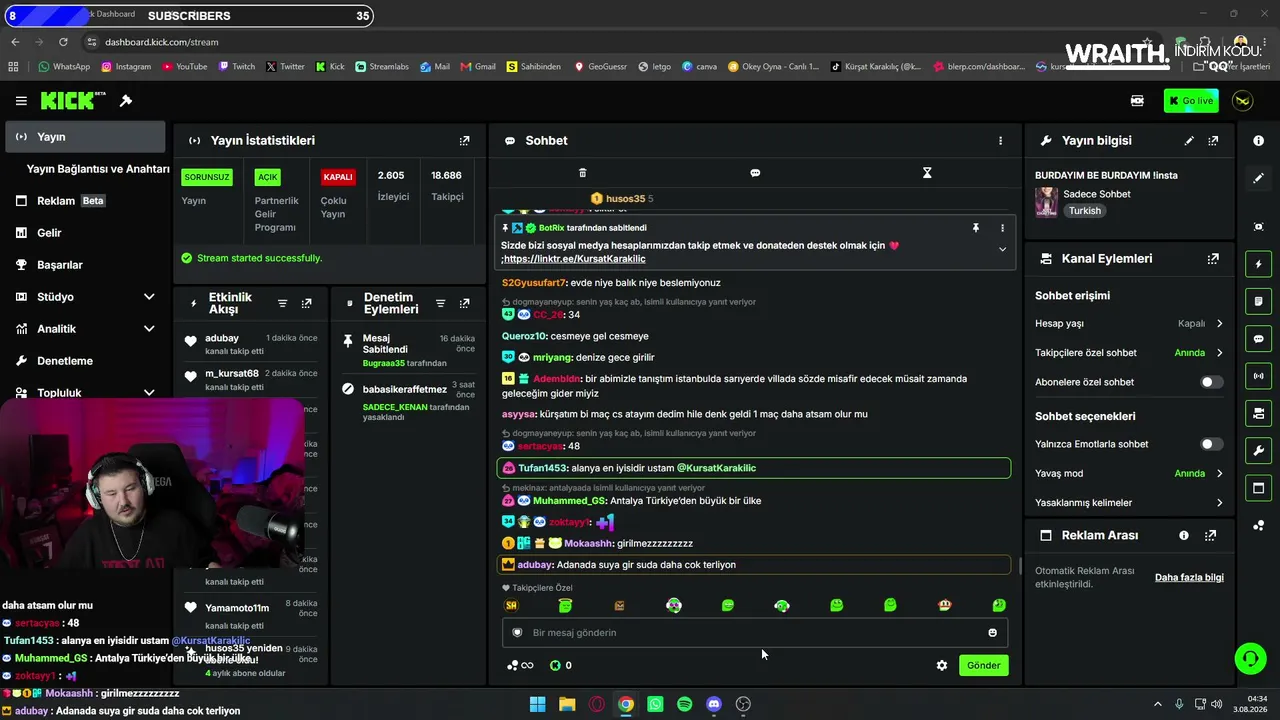Image resolution: width=1280 pixels, height=720 pixels.
Task: Open filter options in Denetim Eylemleri
Action: [440, 303]
